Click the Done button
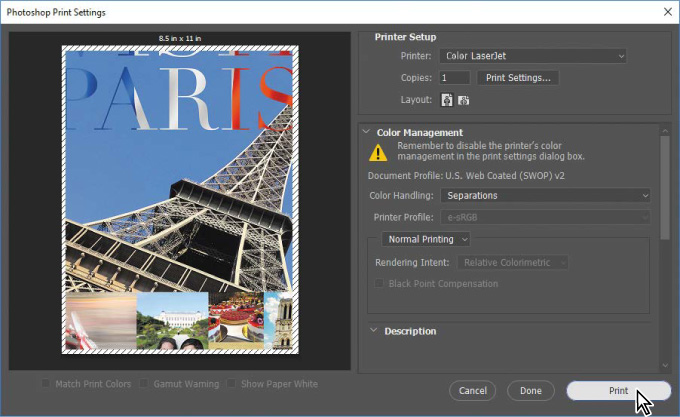This screenshot has height=417, width=680. (531, 390)
